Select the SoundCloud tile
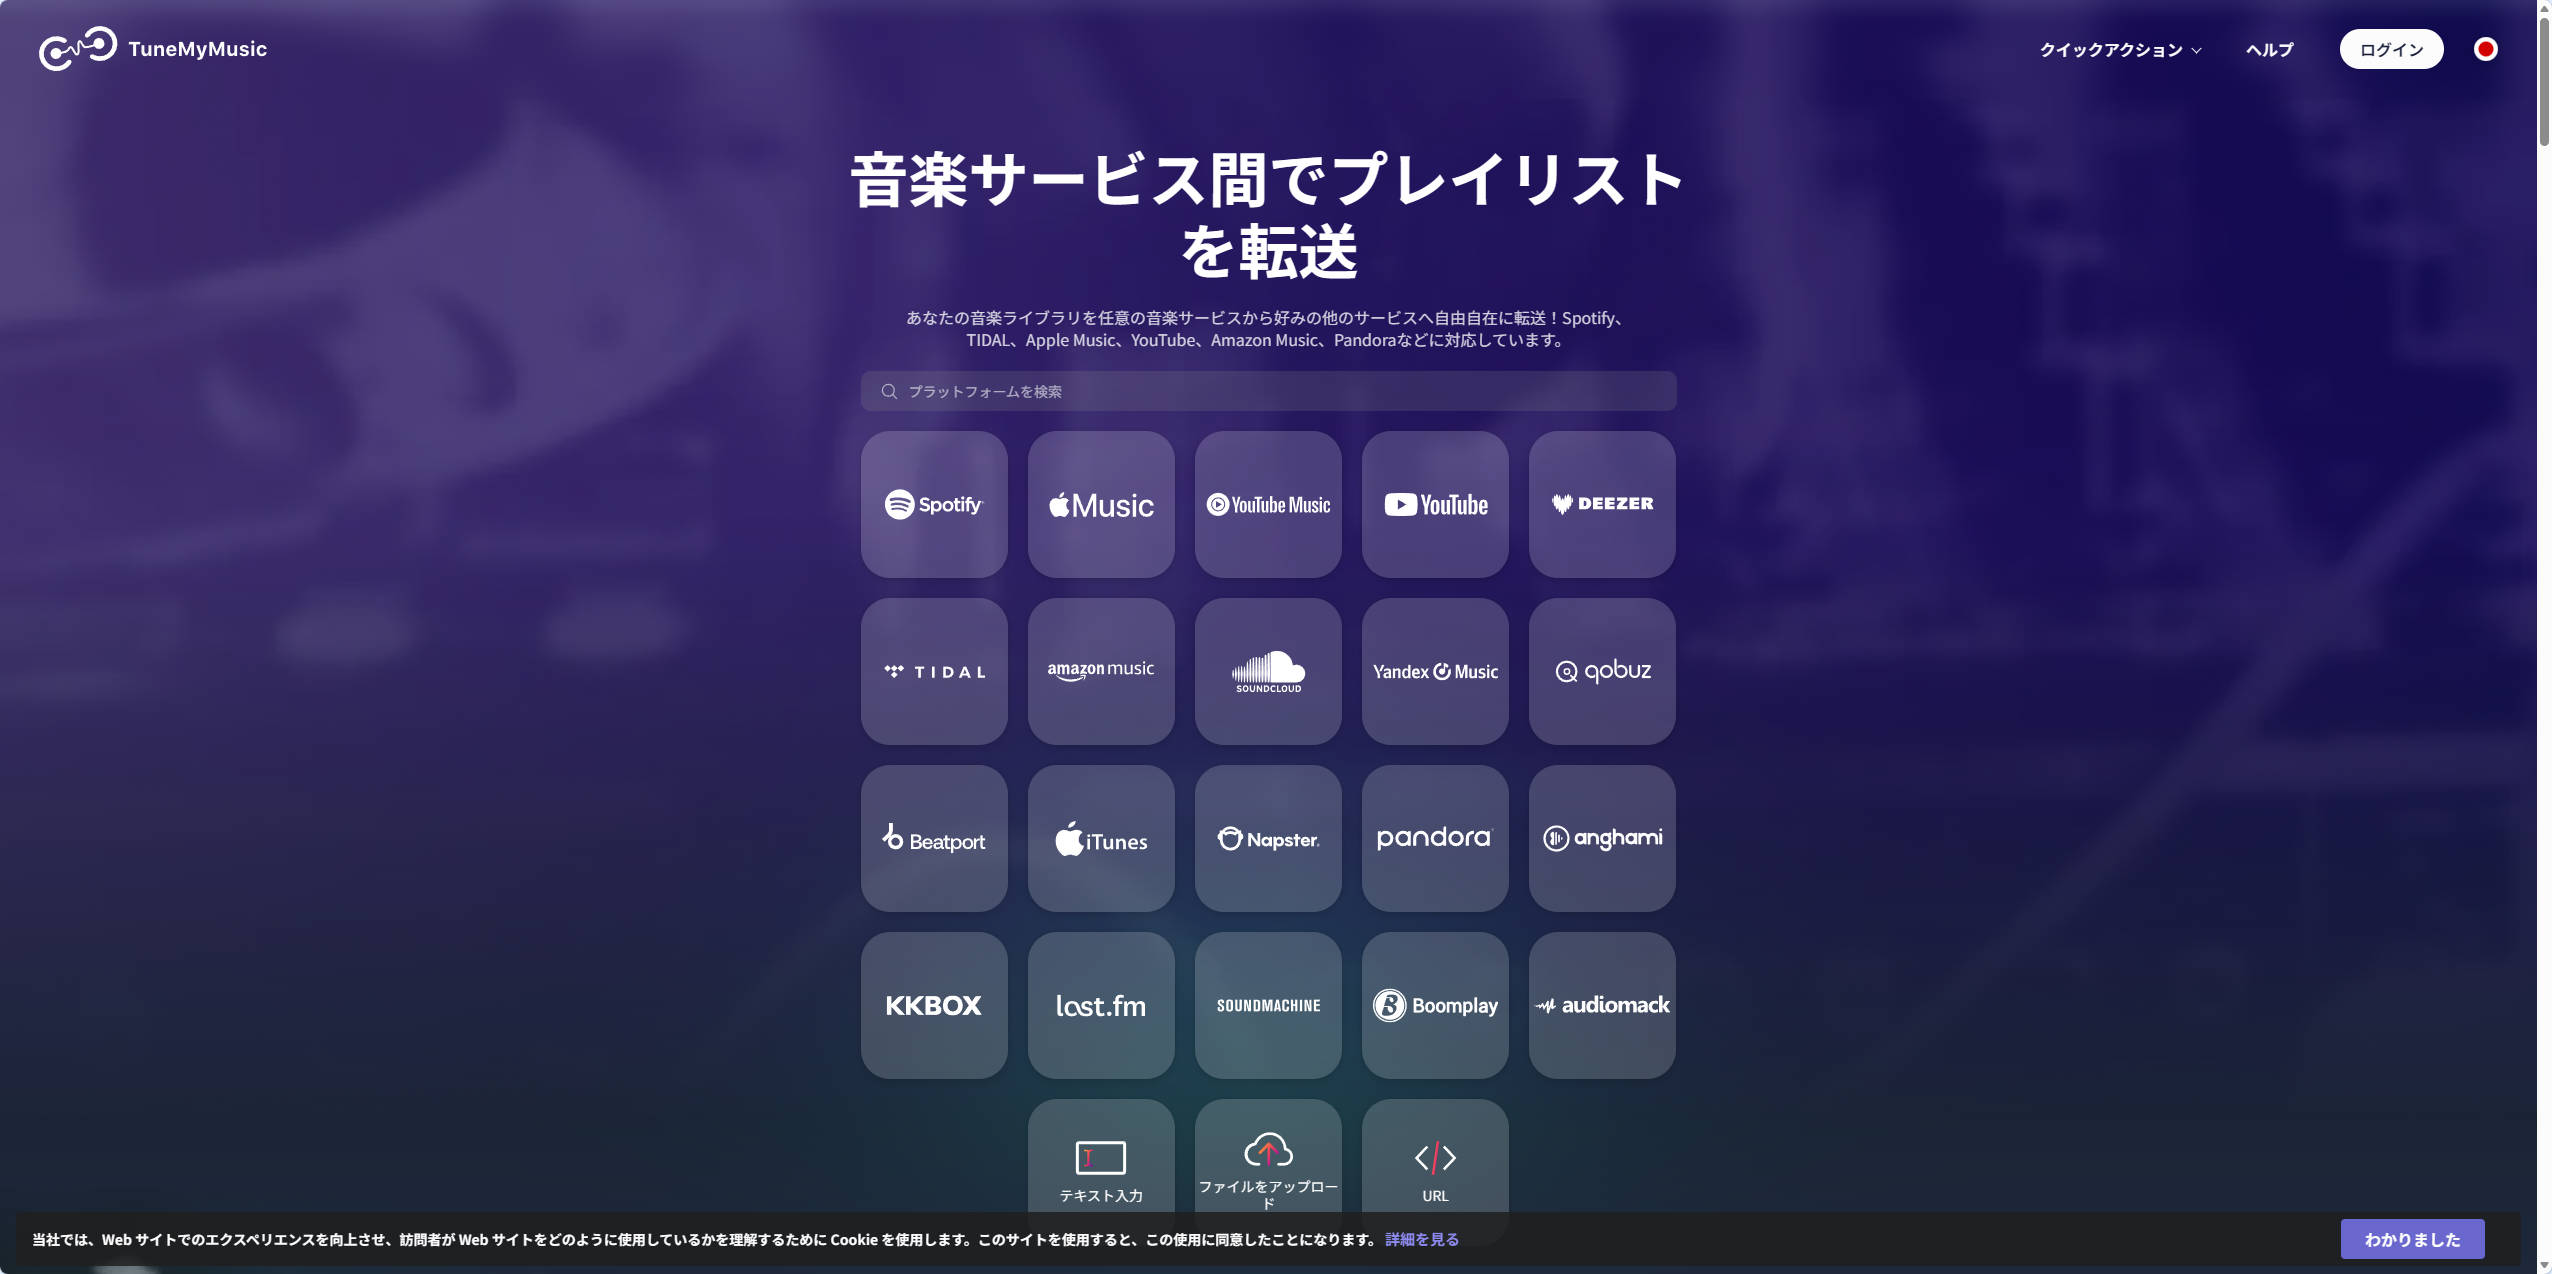Screen dimensions: 2552x1274 click(x=1268, y=671)
